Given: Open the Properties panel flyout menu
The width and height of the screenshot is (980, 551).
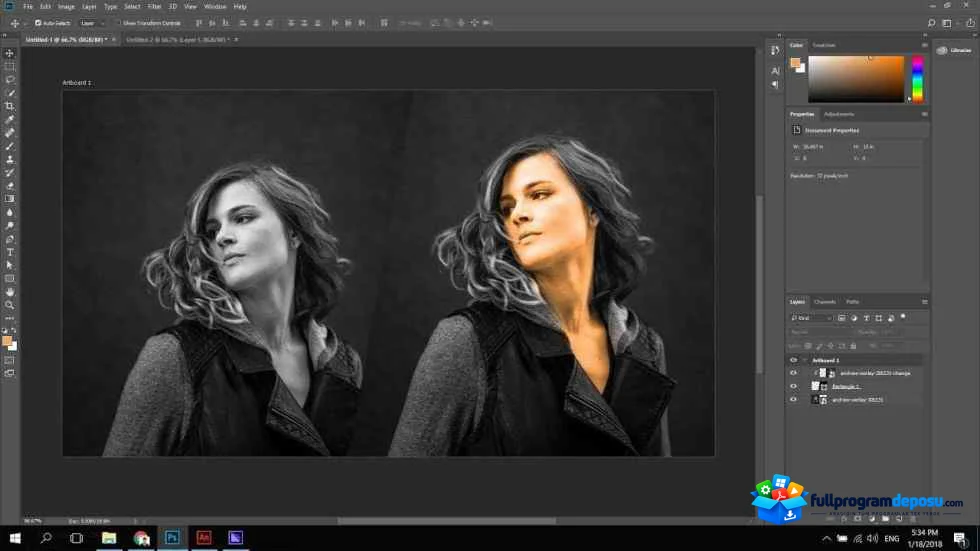Looking at the screenshot, I should tap(924, 114).
